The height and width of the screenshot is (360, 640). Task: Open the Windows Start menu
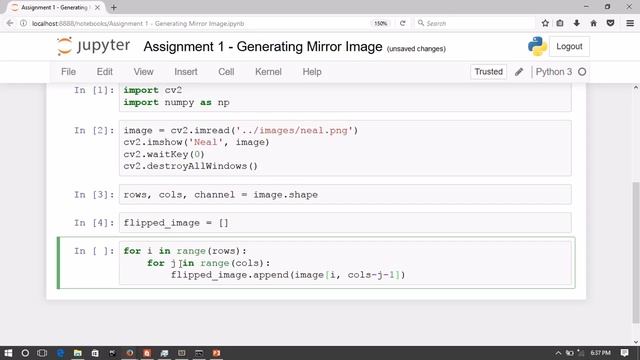8,353
